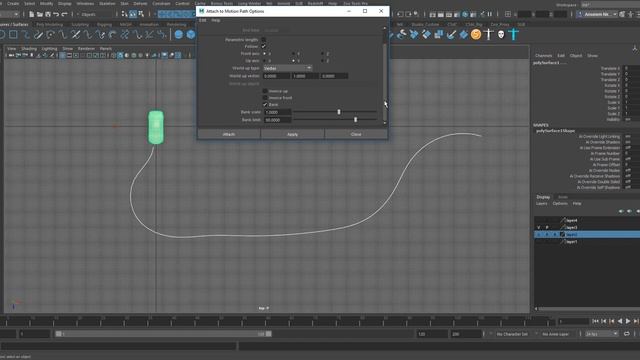Open the World up type dropdown
Image resolution: width=640 pixels, height=360 pixels.
pos(287,68)
